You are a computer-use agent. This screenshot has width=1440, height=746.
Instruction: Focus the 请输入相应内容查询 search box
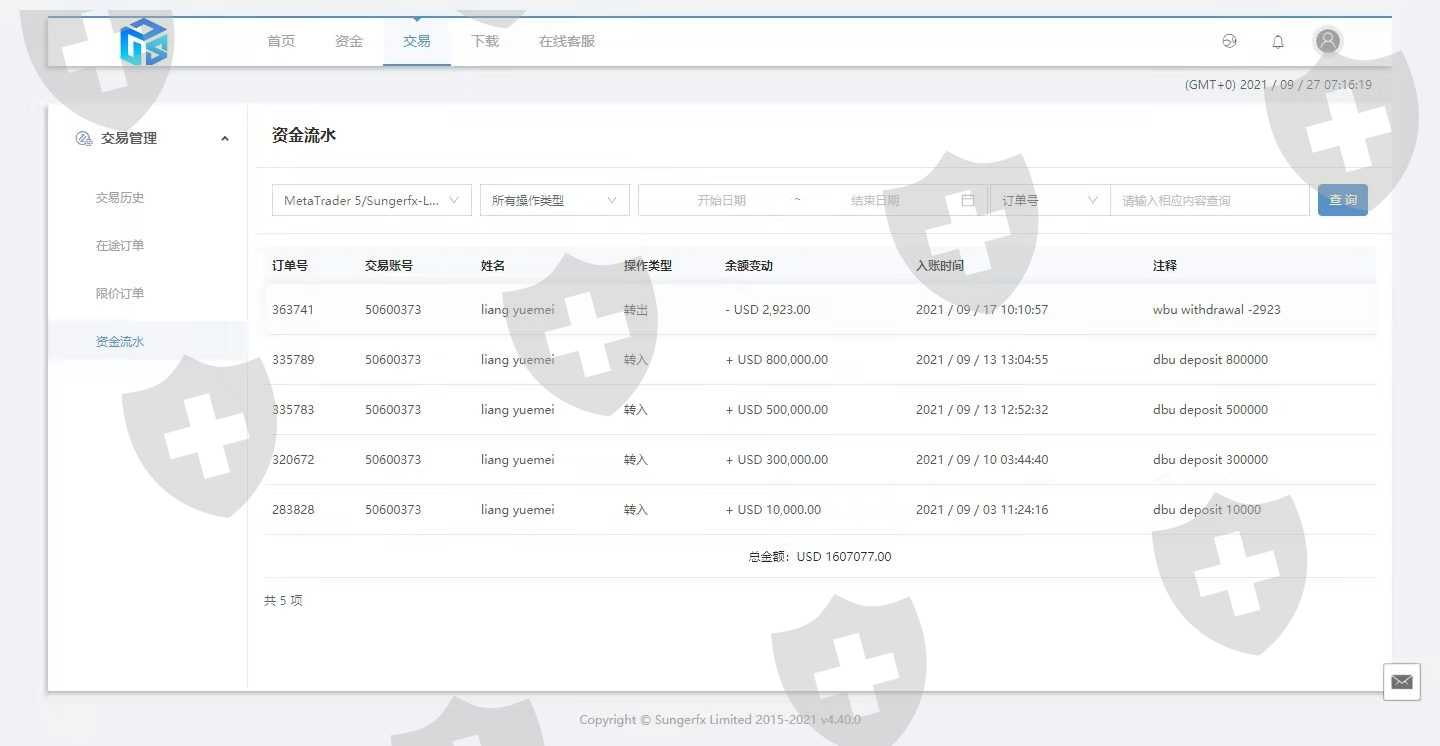[x=1209, y=200]
